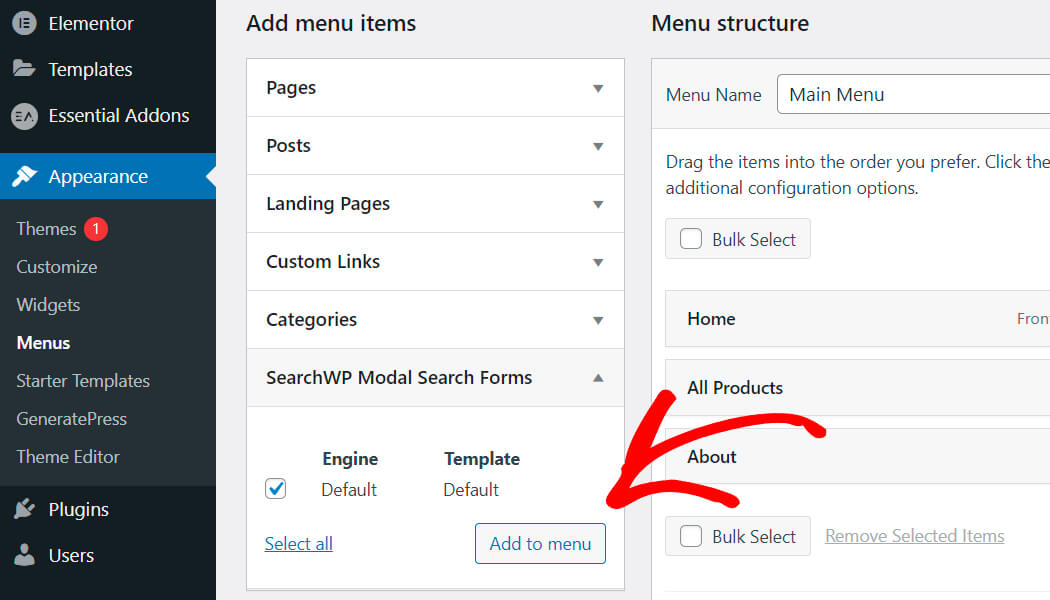
Task: Click the Categories accordion title
Action: 311,319
